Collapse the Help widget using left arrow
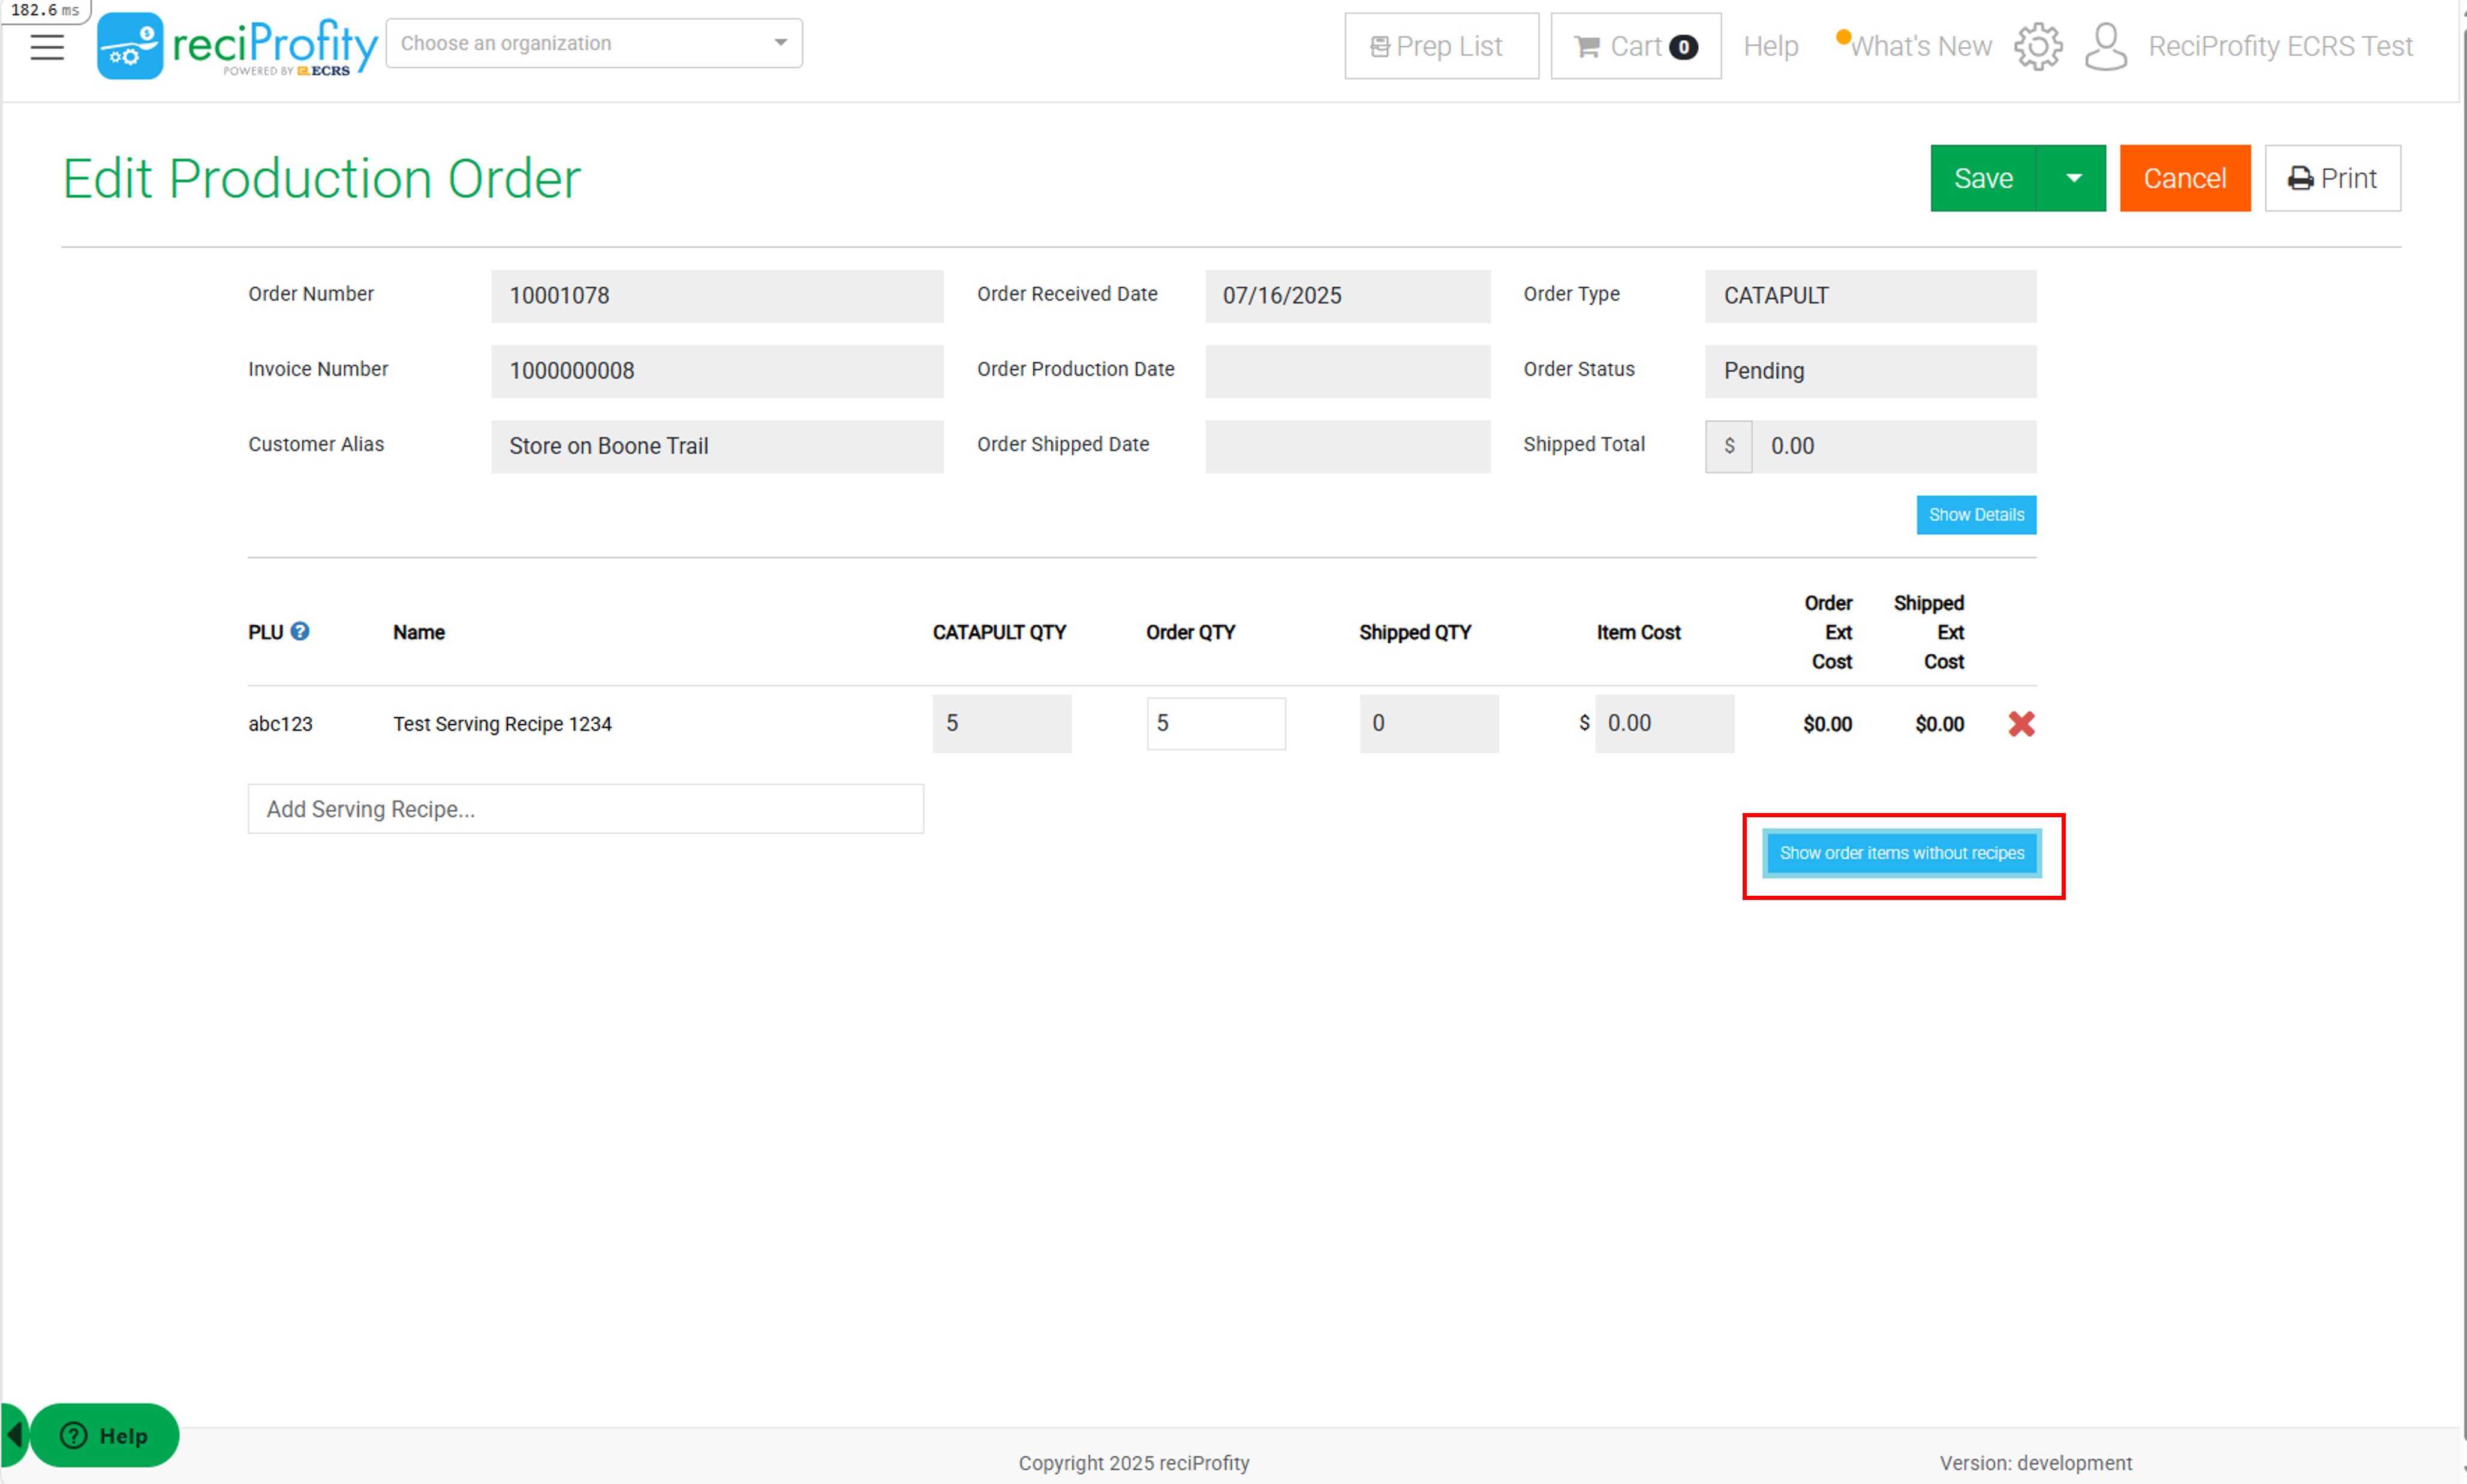2467x1484 pixels. (x=14, y=1435)
